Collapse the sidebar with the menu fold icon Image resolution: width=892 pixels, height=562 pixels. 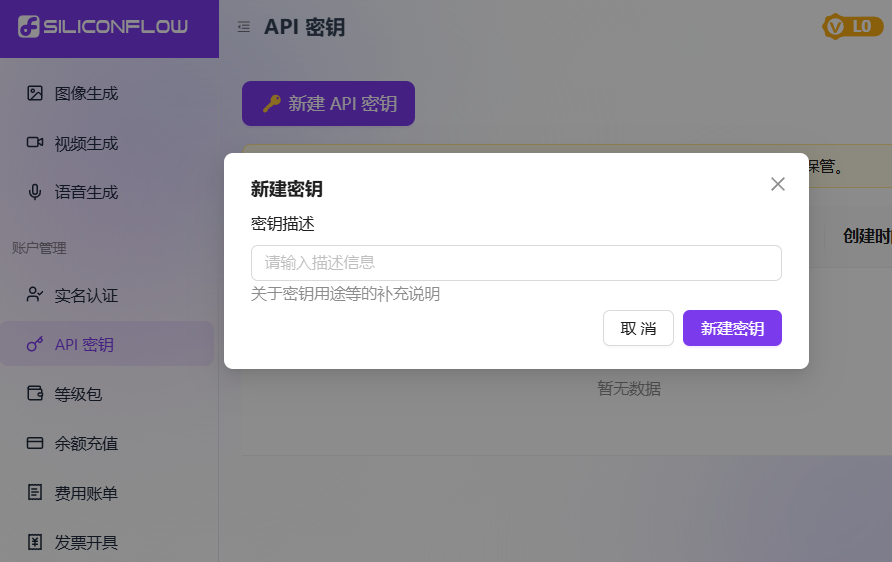(243, 27)
